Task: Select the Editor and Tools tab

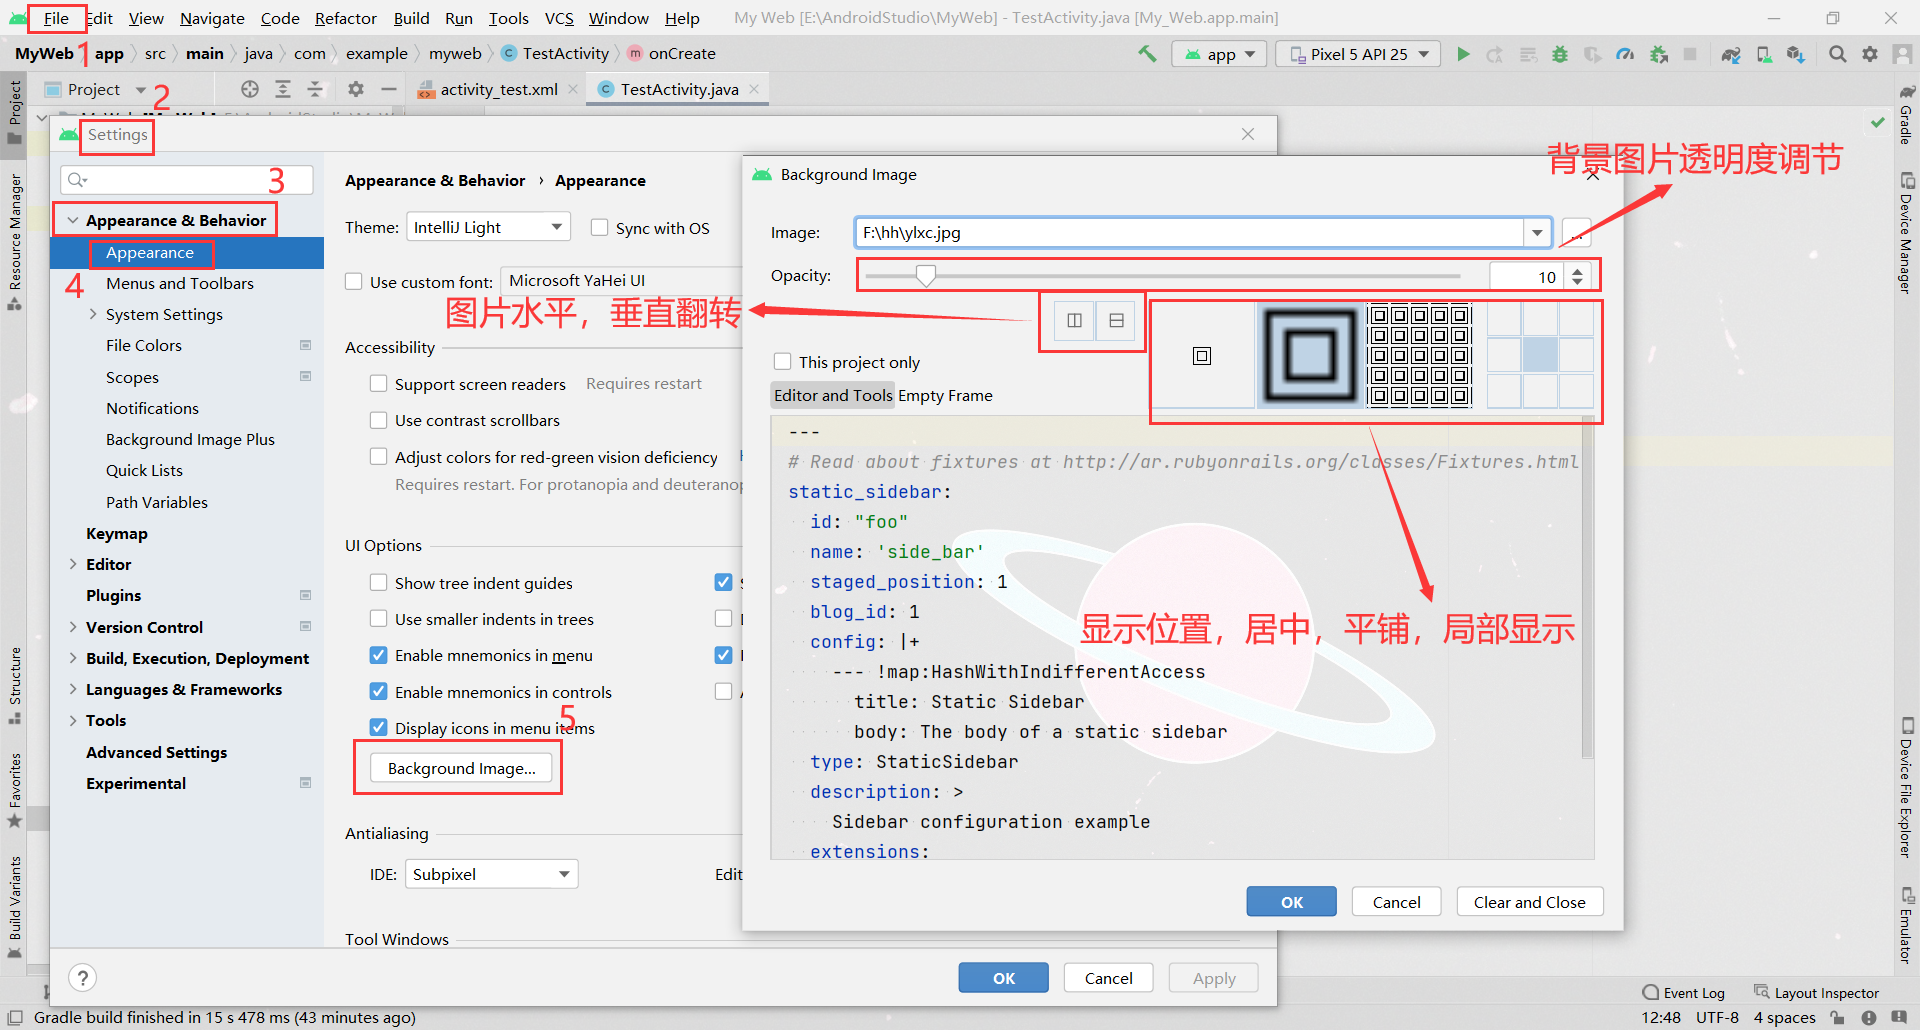Action: (x=833, y=395)
